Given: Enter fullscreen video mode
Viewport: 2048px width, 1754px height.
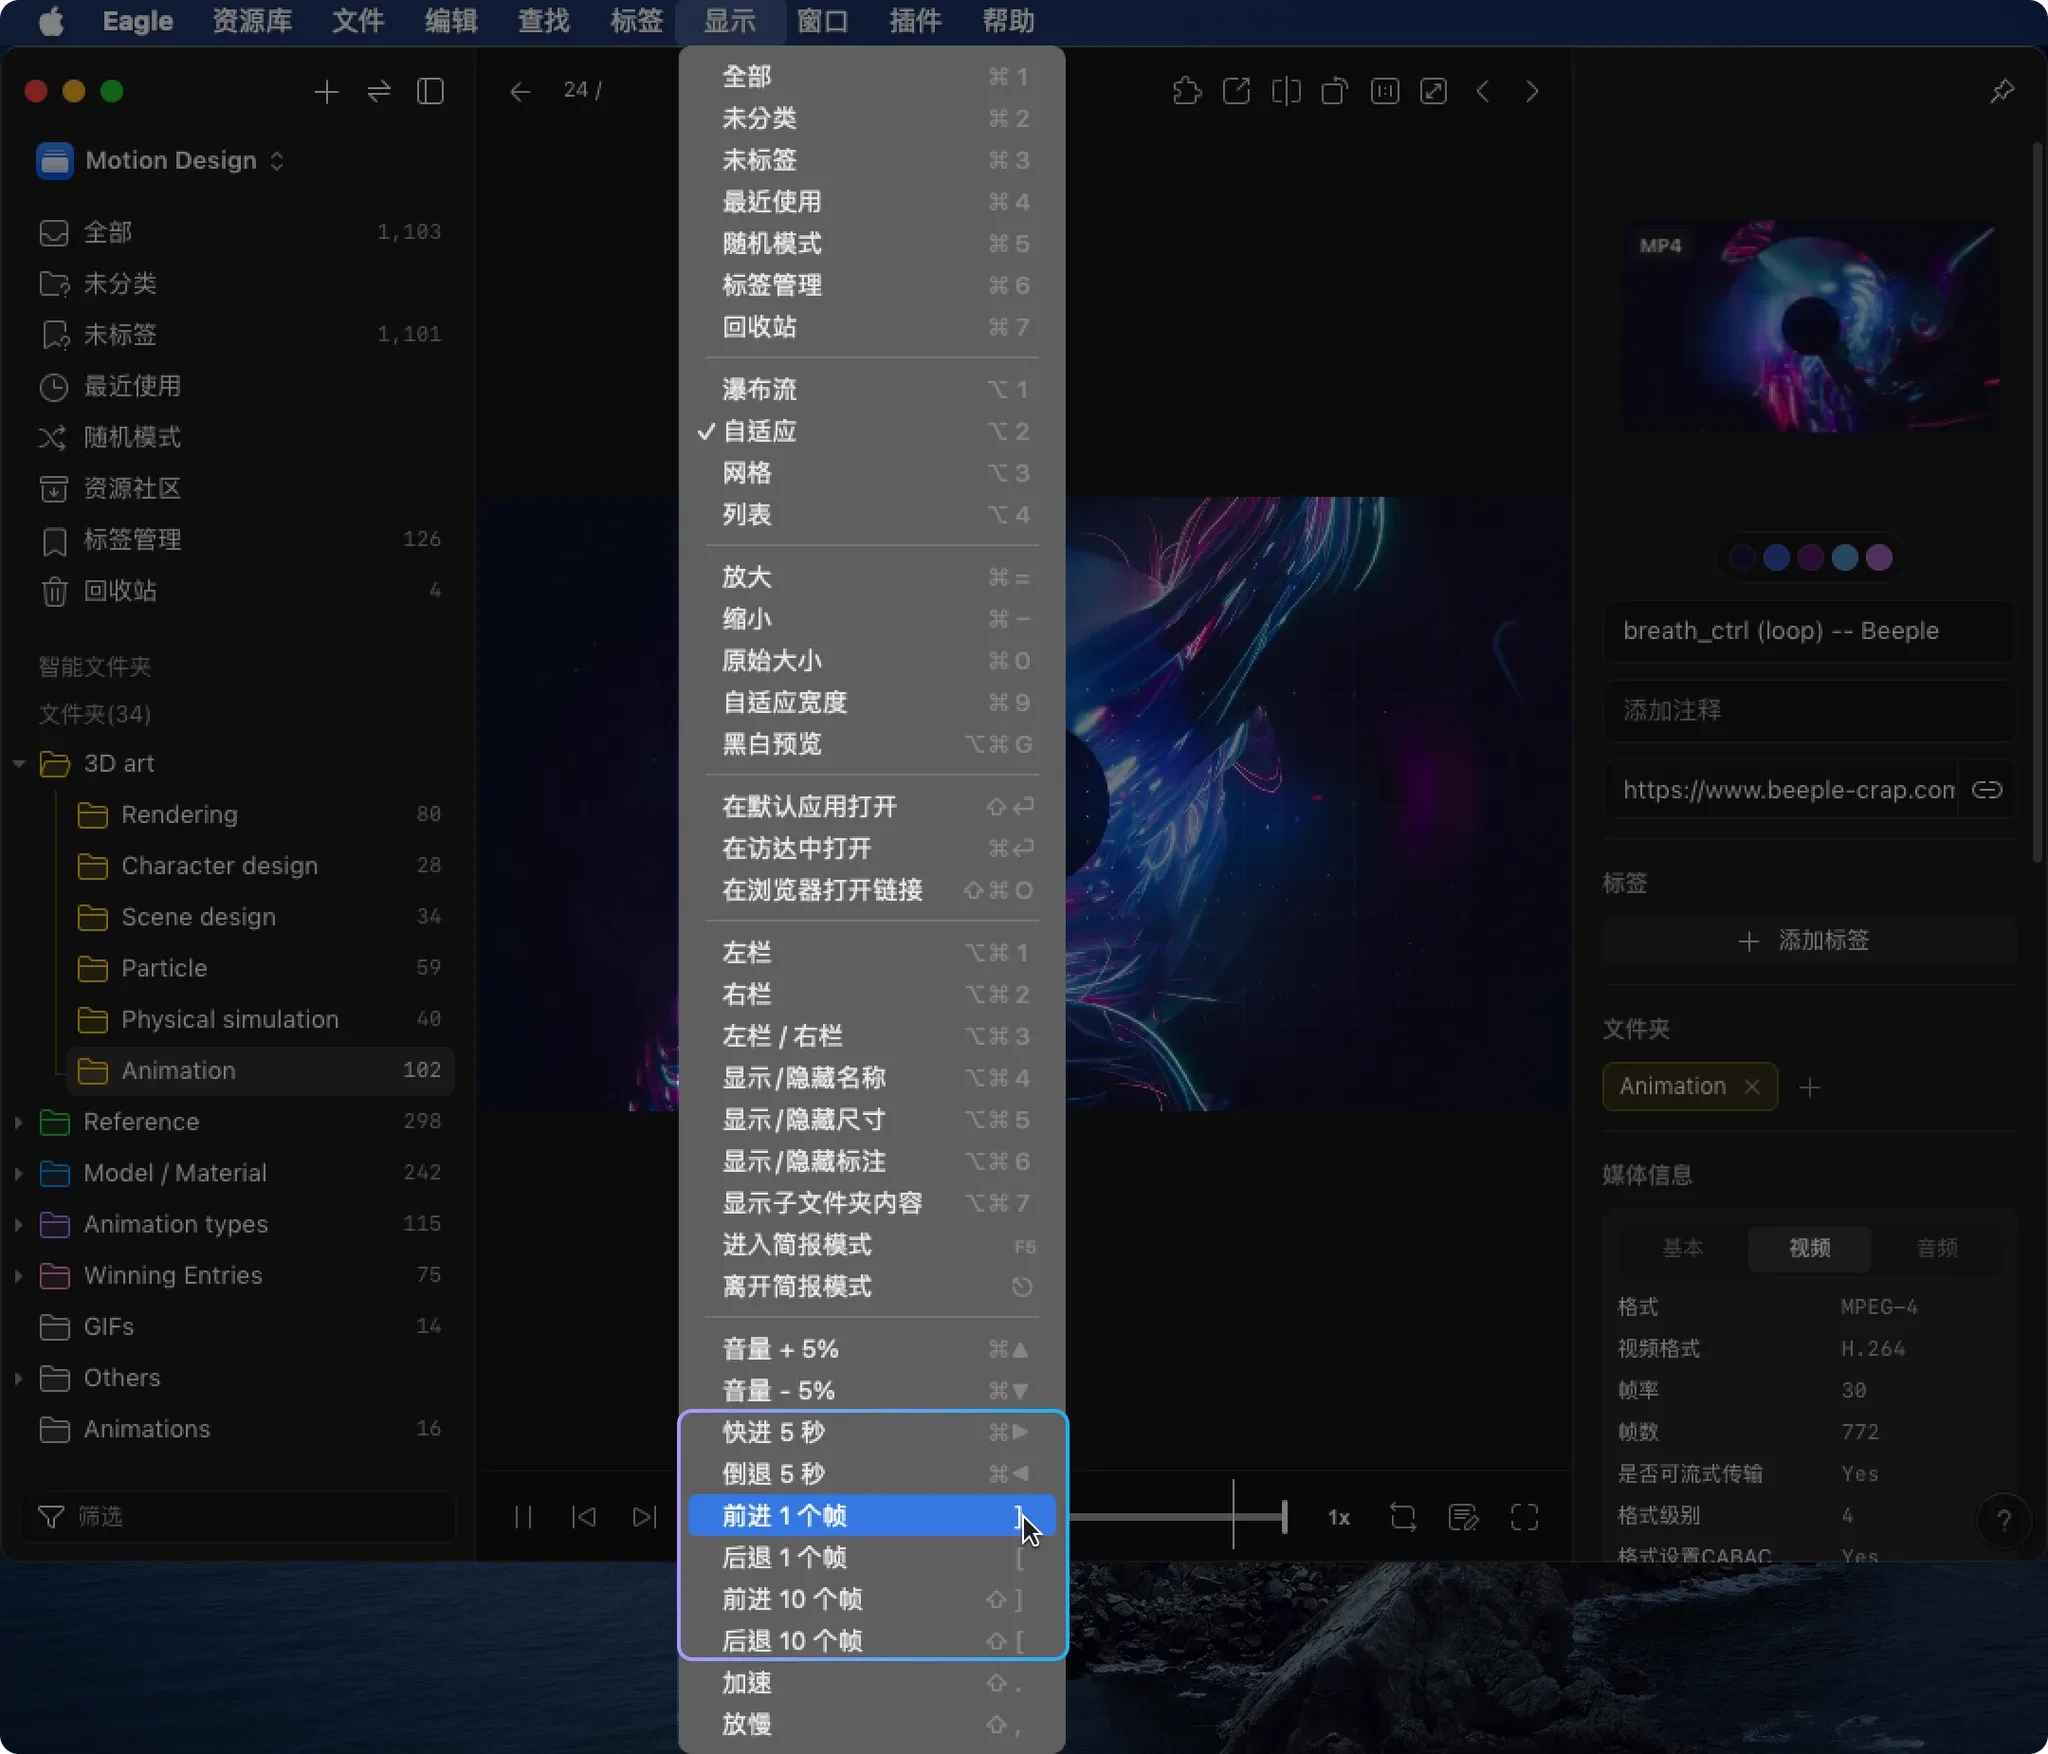Looking at the screenshot, I should coord(1524,1517).
